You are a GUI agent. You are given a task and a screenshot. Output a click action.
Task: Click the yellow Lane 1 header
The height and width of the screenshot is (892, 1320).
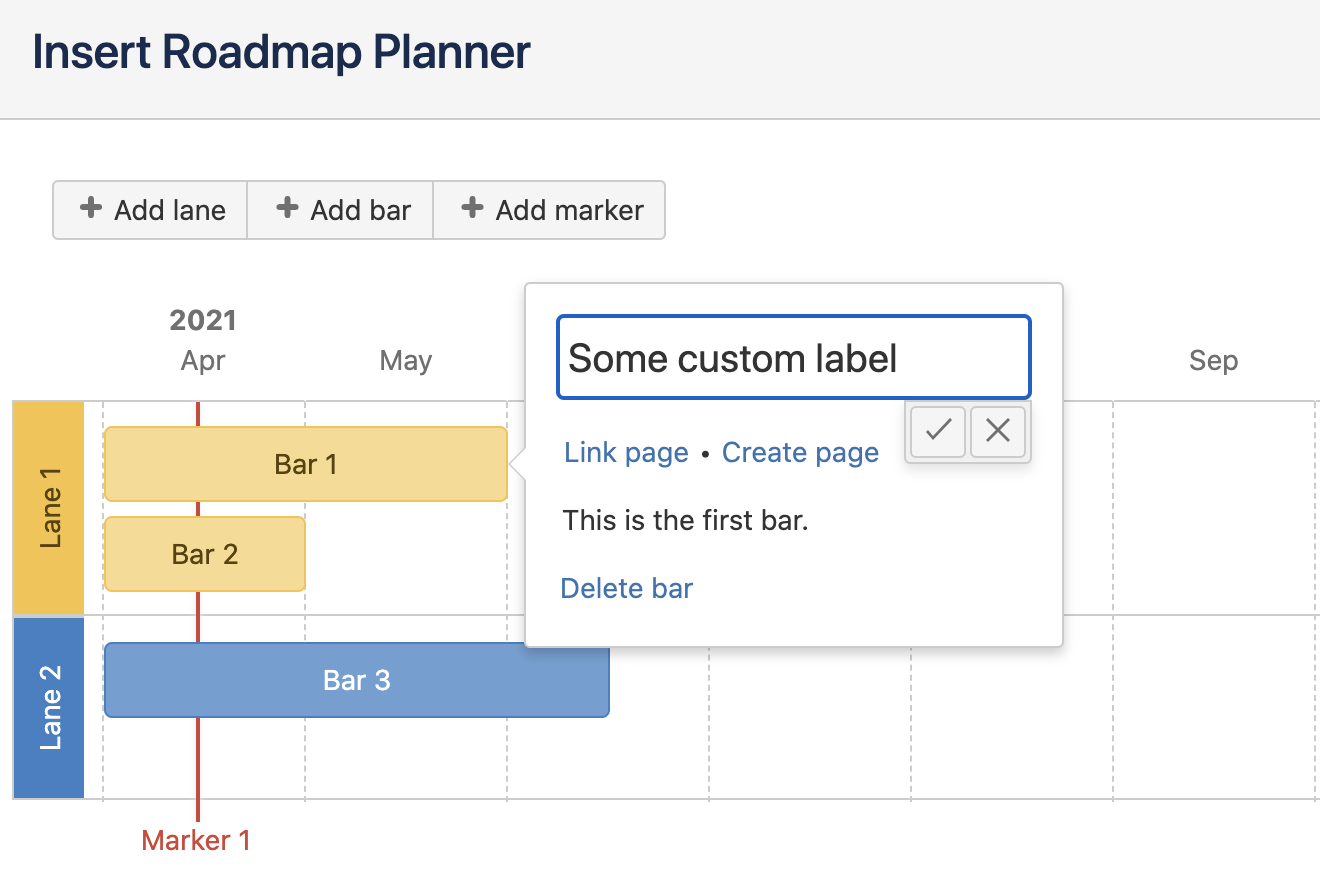click(49, 508)
